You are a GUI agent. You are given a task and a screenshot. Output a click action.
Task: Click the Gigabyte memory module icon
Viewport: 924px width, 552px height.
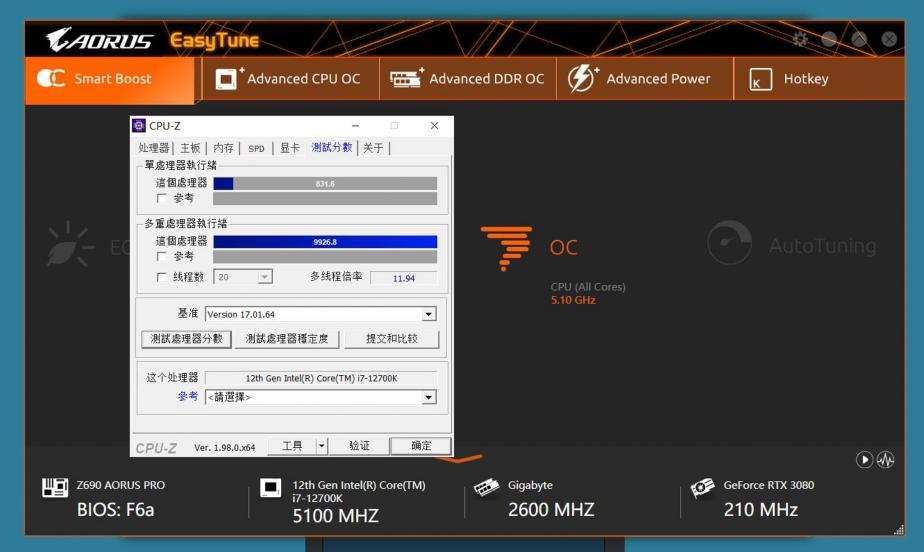coord(487,488)
